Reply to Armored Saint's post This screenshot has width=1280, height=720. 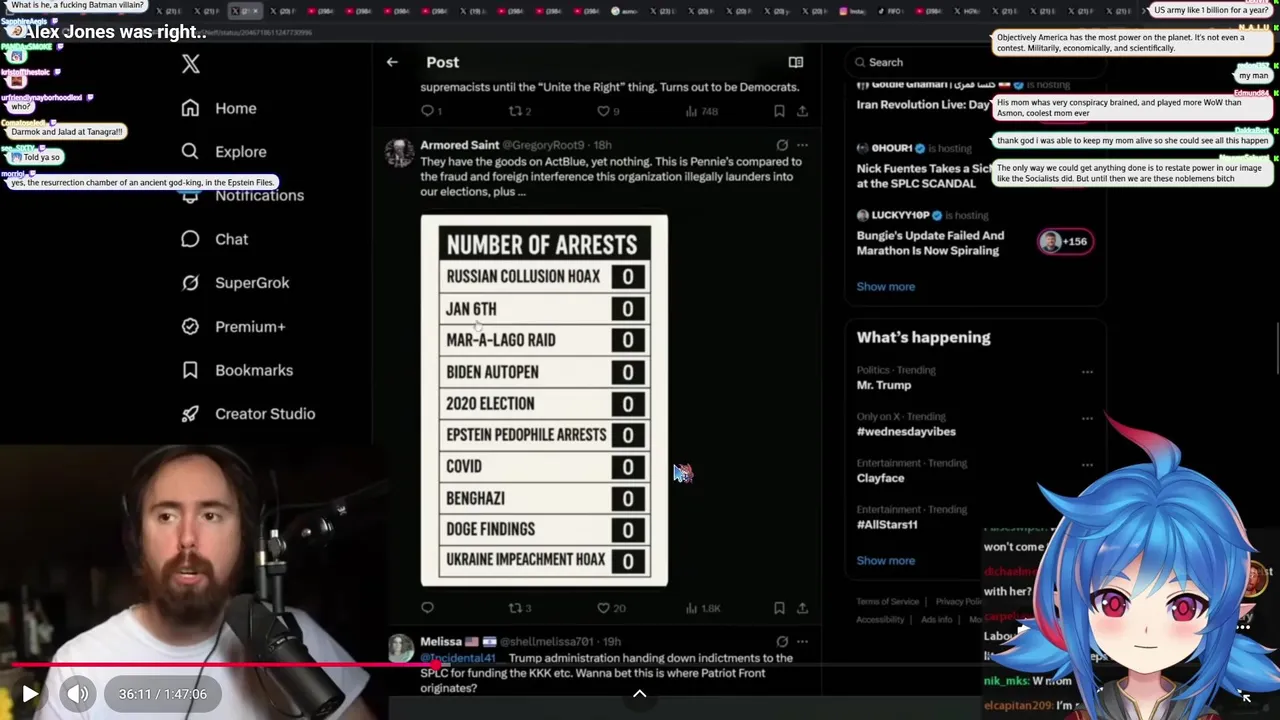pos(427,608)
